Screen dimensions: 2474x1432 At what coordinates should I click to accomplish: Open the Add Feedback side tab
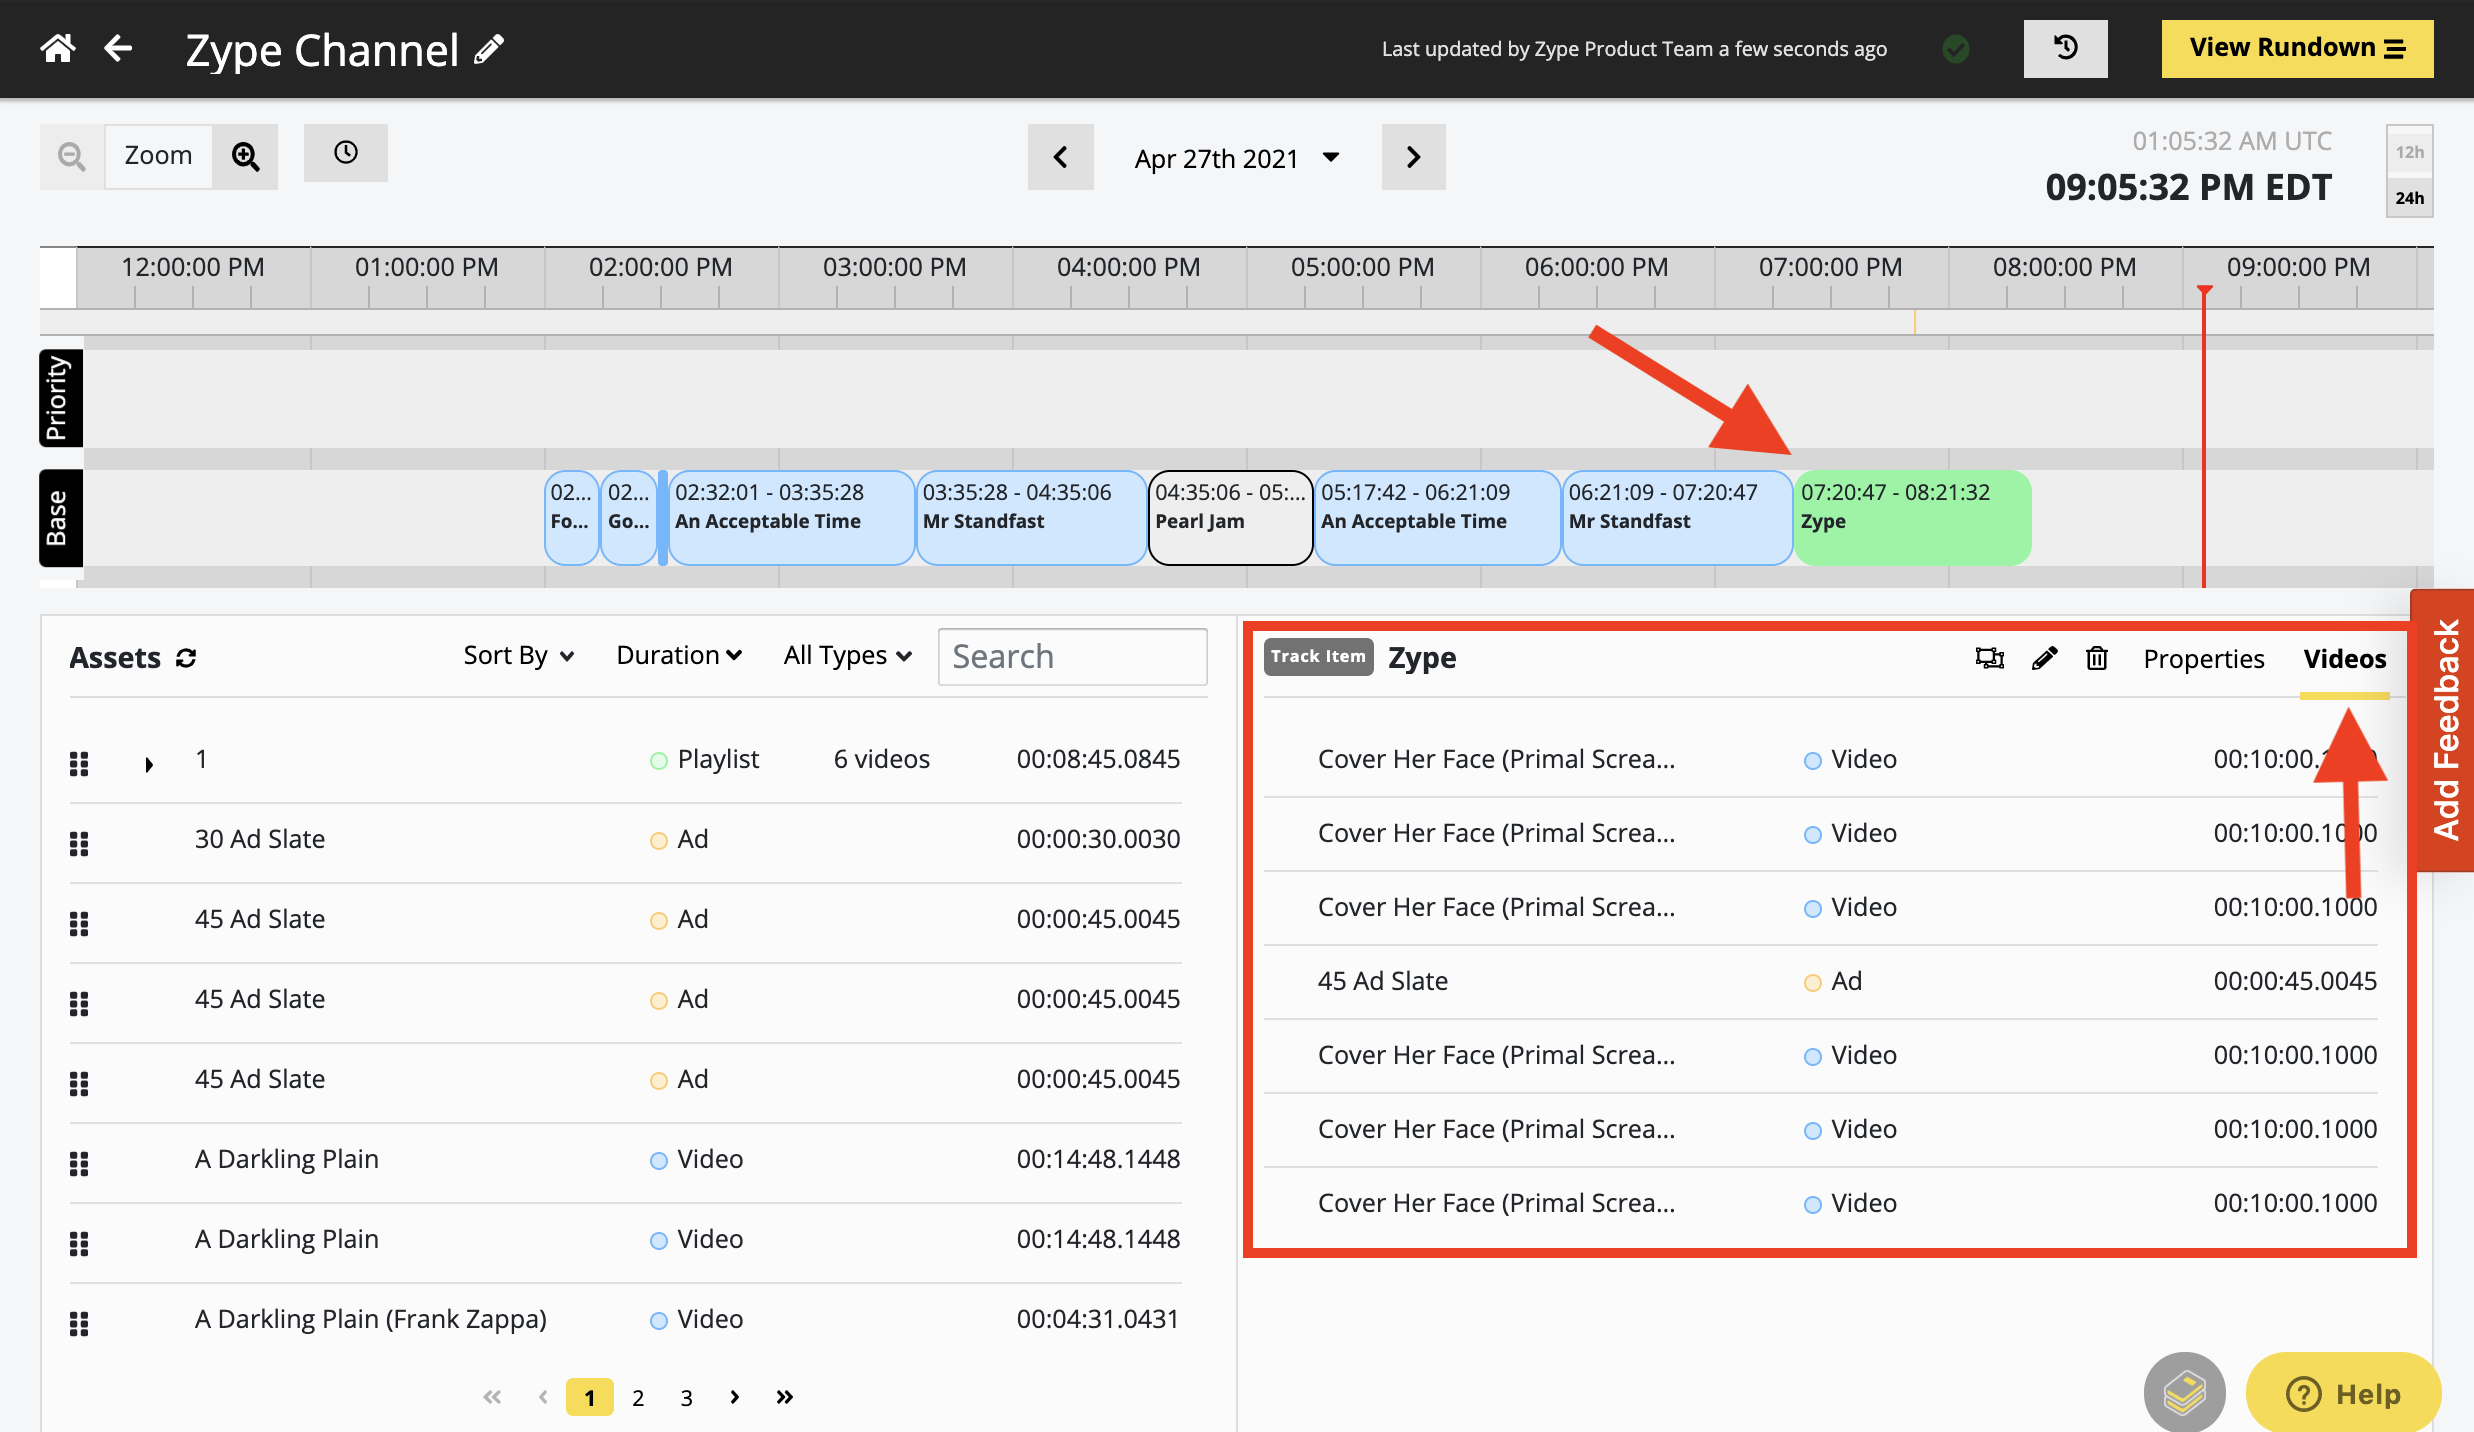pyautogui.click(x=2444, y=730)
